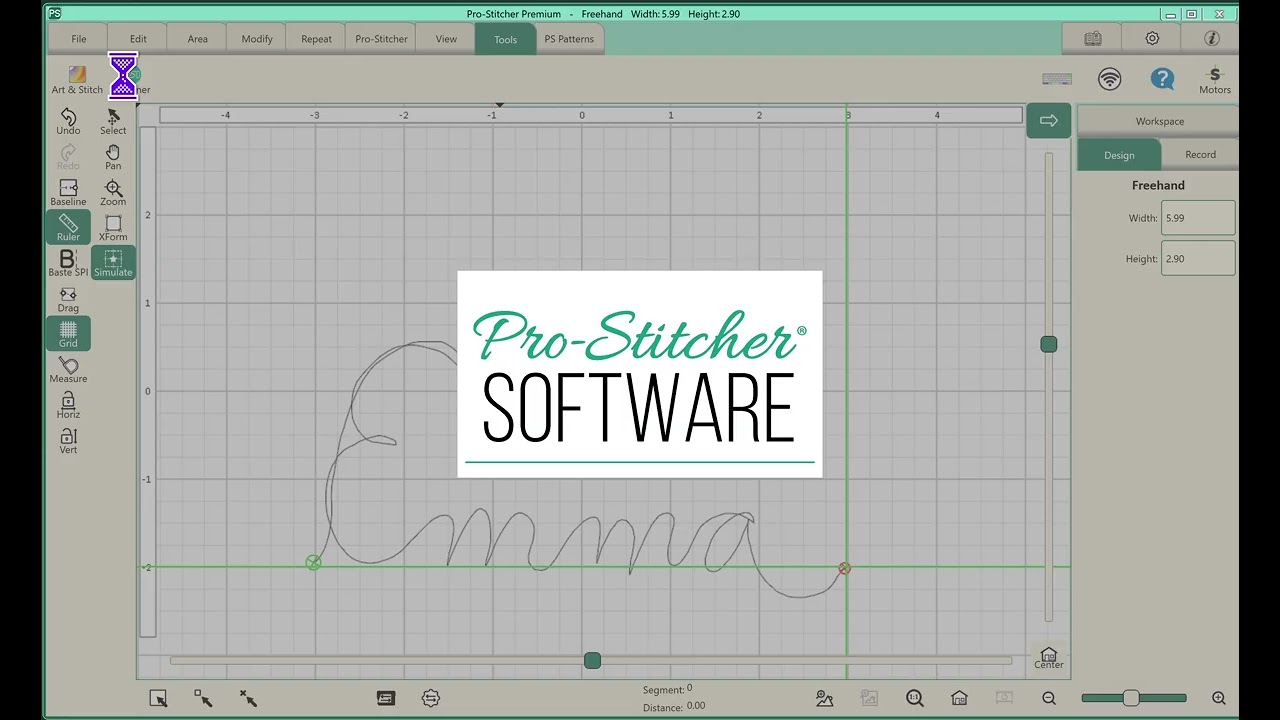Screen dimensions: 1280x720
Task: Click the Center home button
Action: (1049, 657)
